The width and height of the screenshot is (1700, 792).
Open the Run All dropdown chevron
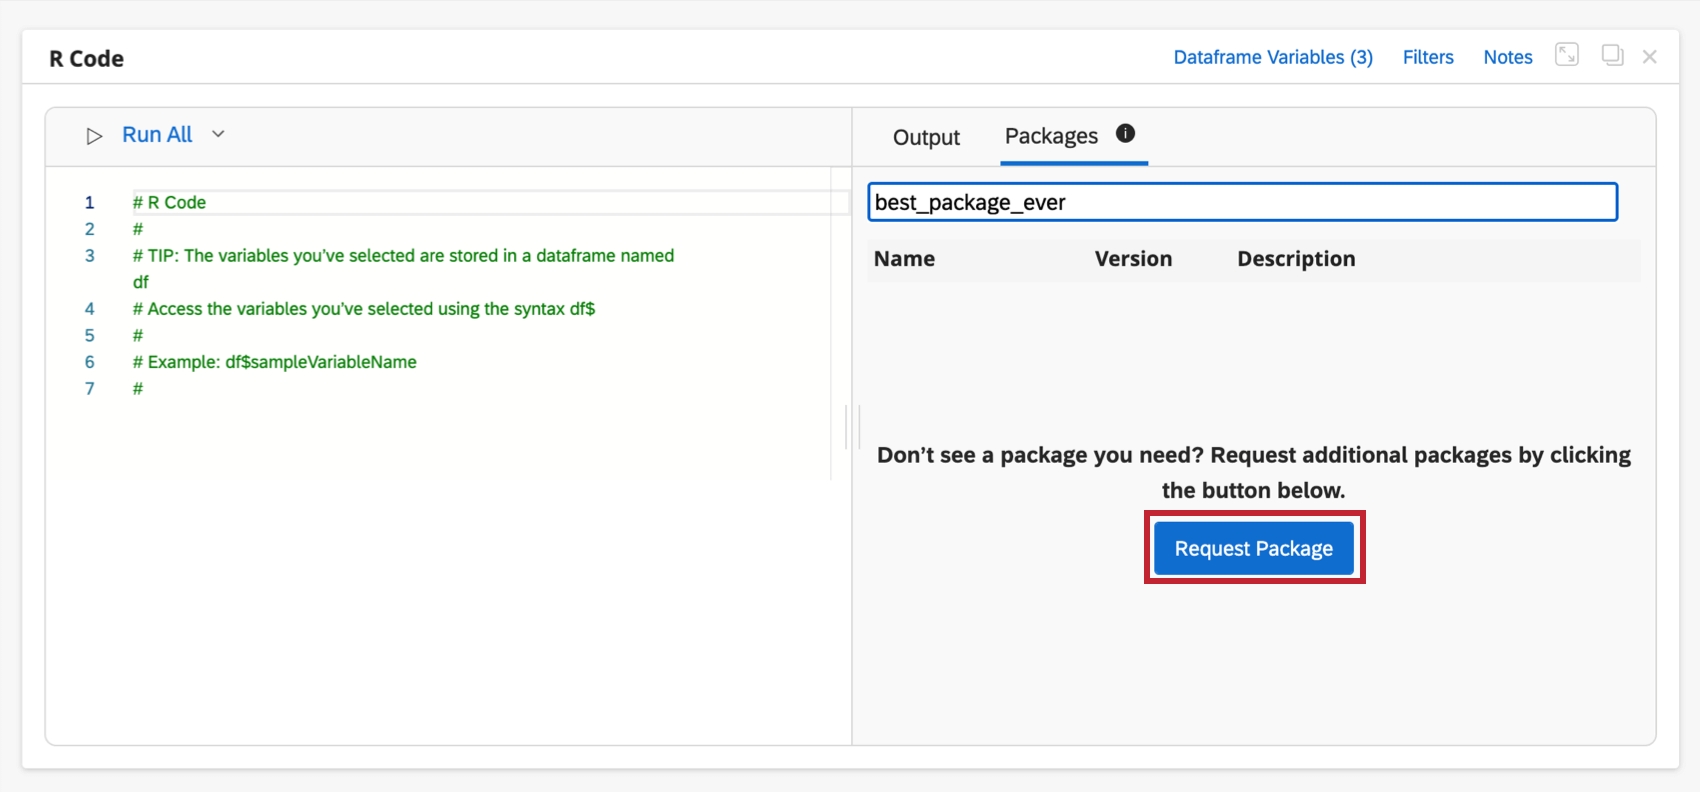point(218,134)
